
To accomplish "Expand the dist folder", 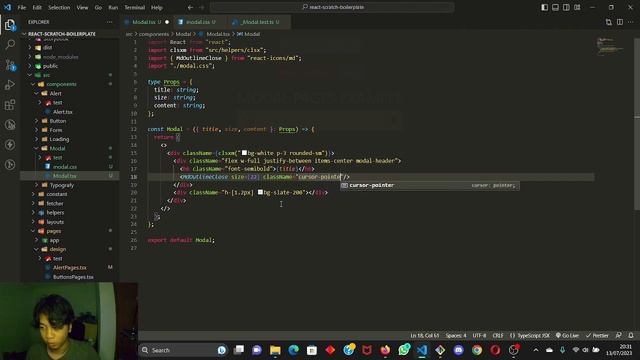I will coord(47,48).
